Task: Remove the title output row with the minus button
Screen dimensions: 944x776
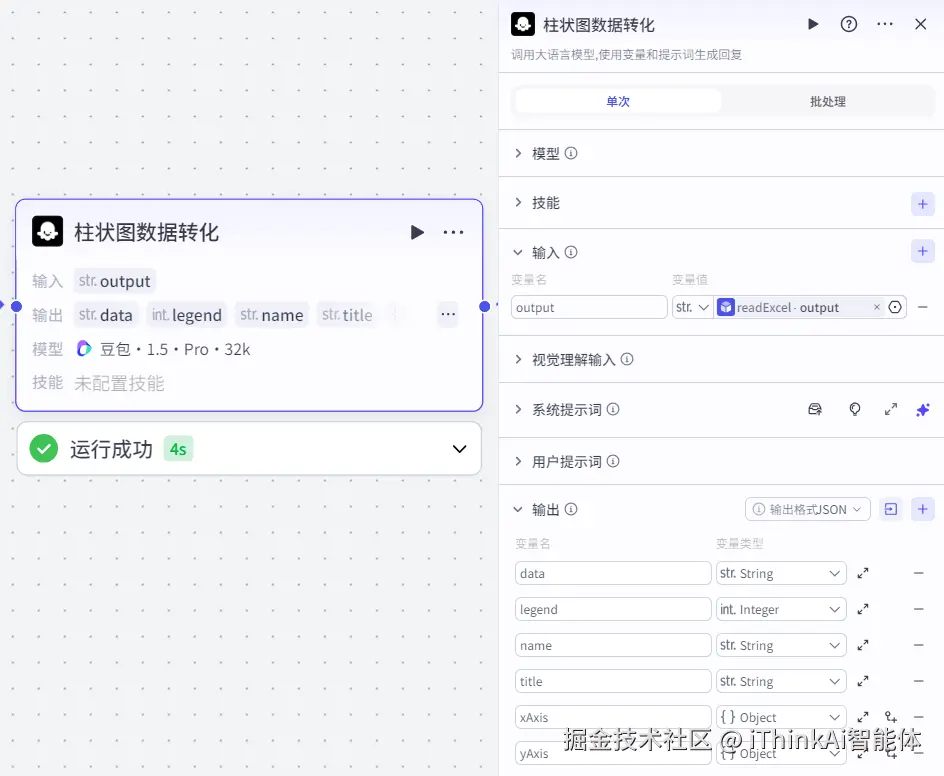Action: (918, 680)
